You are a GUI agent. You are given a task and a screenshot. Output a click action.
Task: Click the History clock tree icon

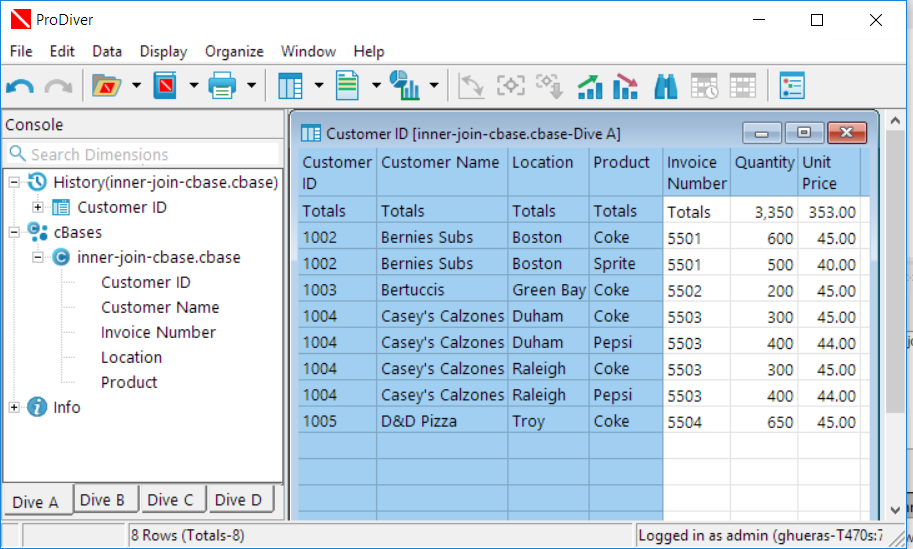point(37,182)
